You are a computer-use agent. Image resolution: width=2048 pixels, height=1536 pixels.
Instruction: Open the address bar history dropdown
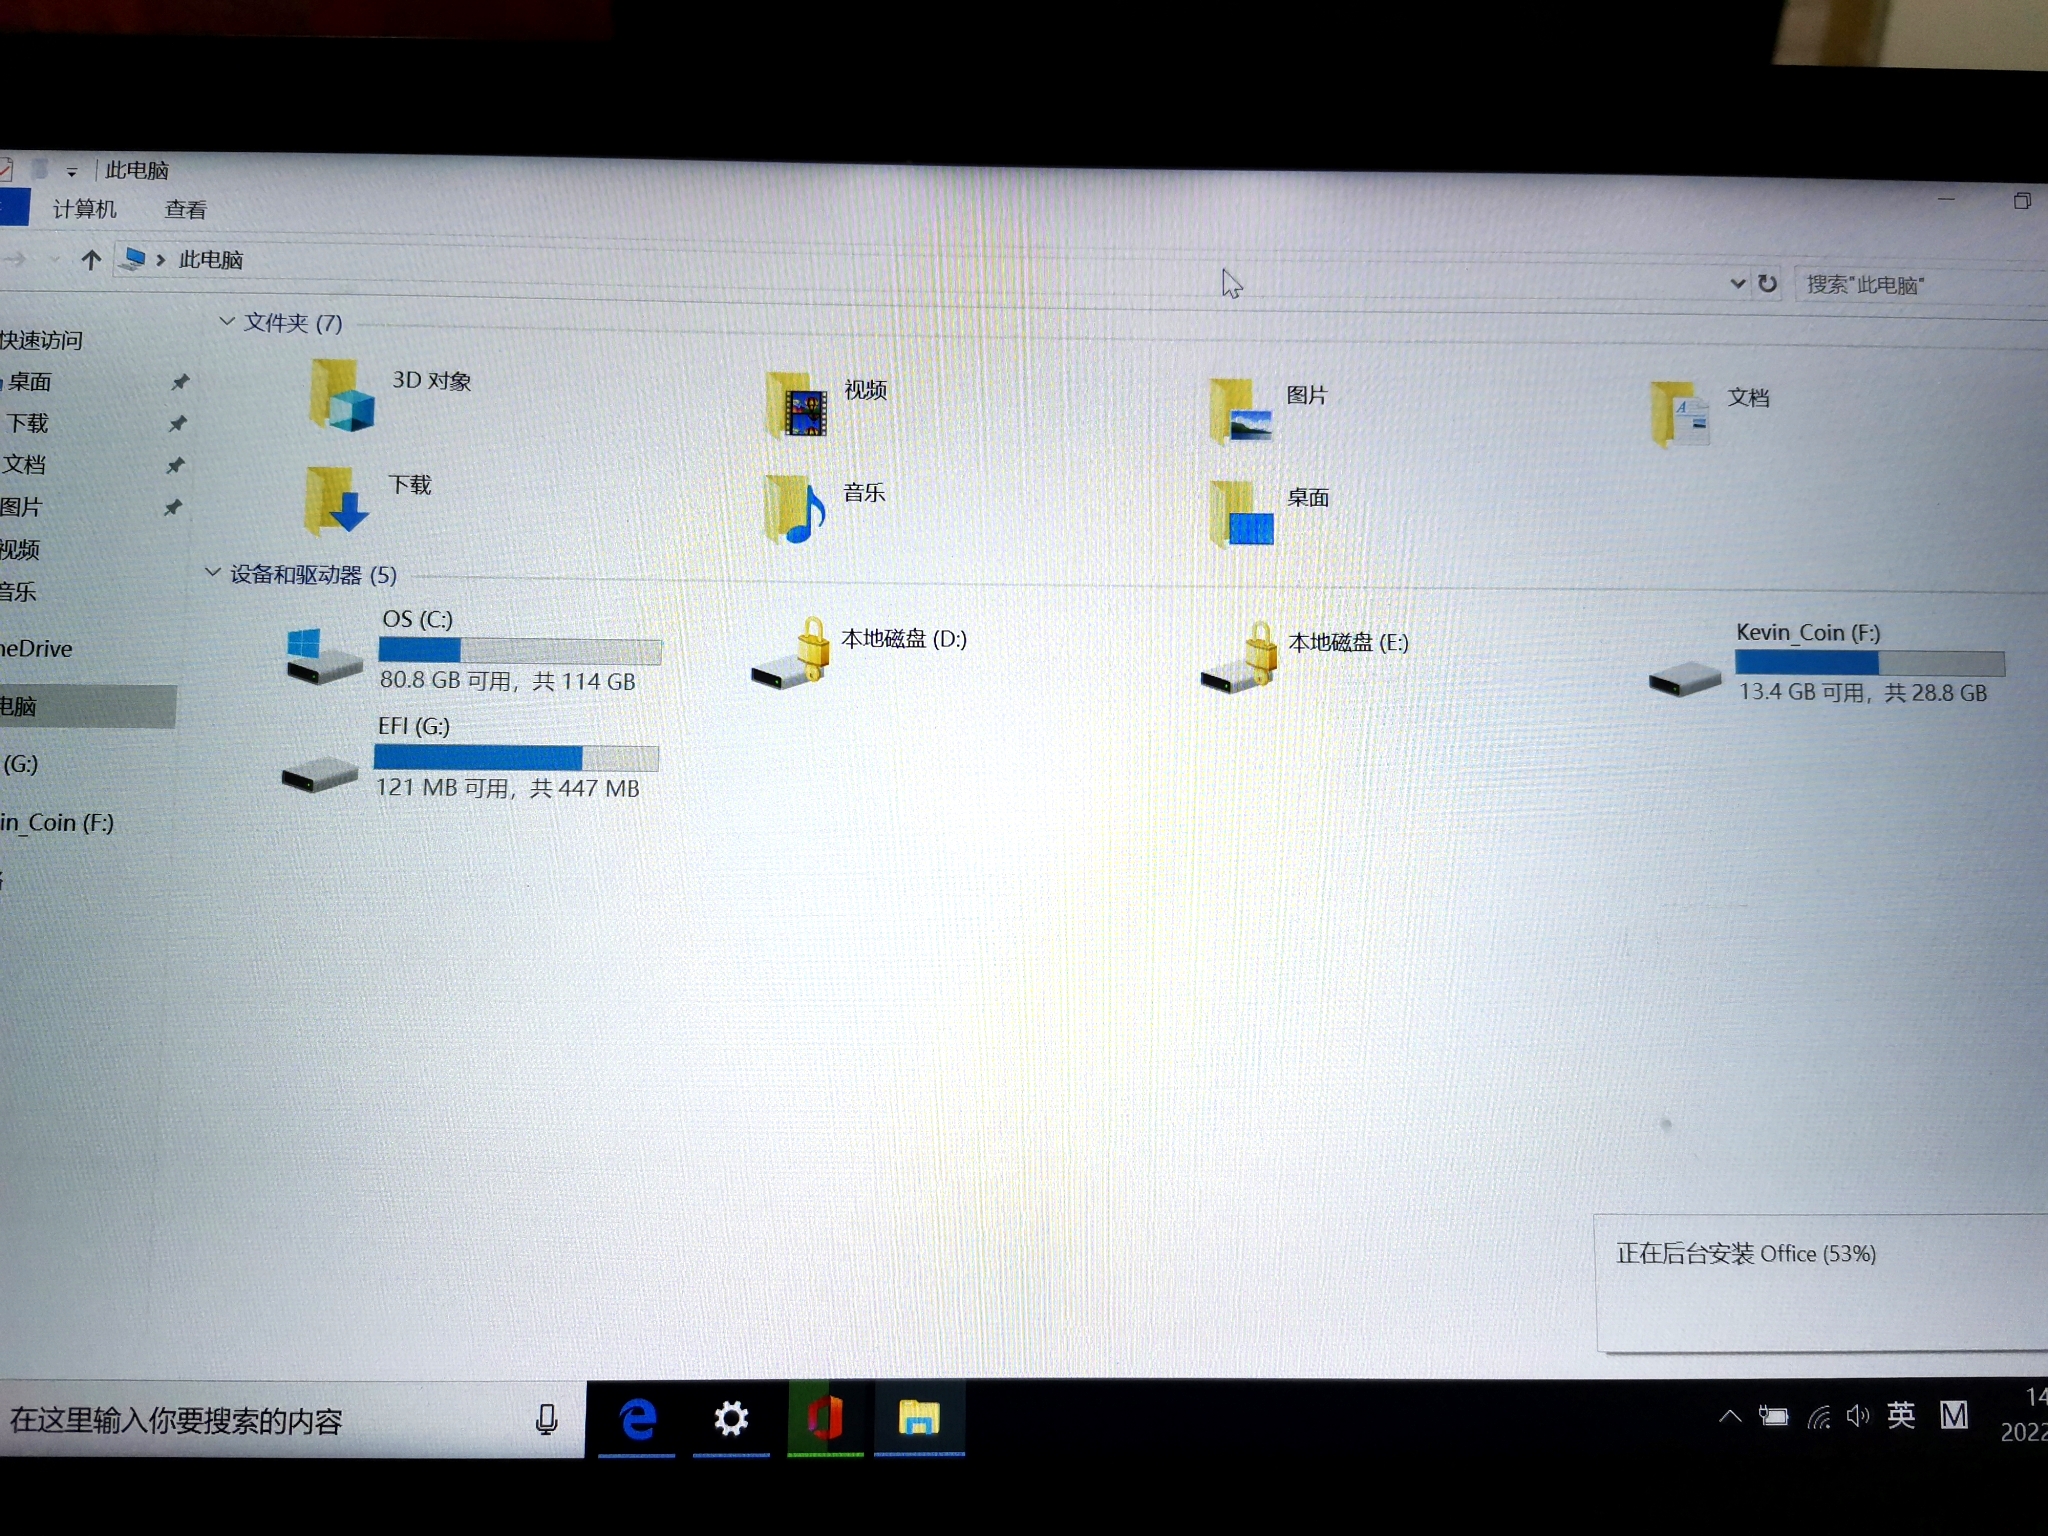tap(1737, 284)
